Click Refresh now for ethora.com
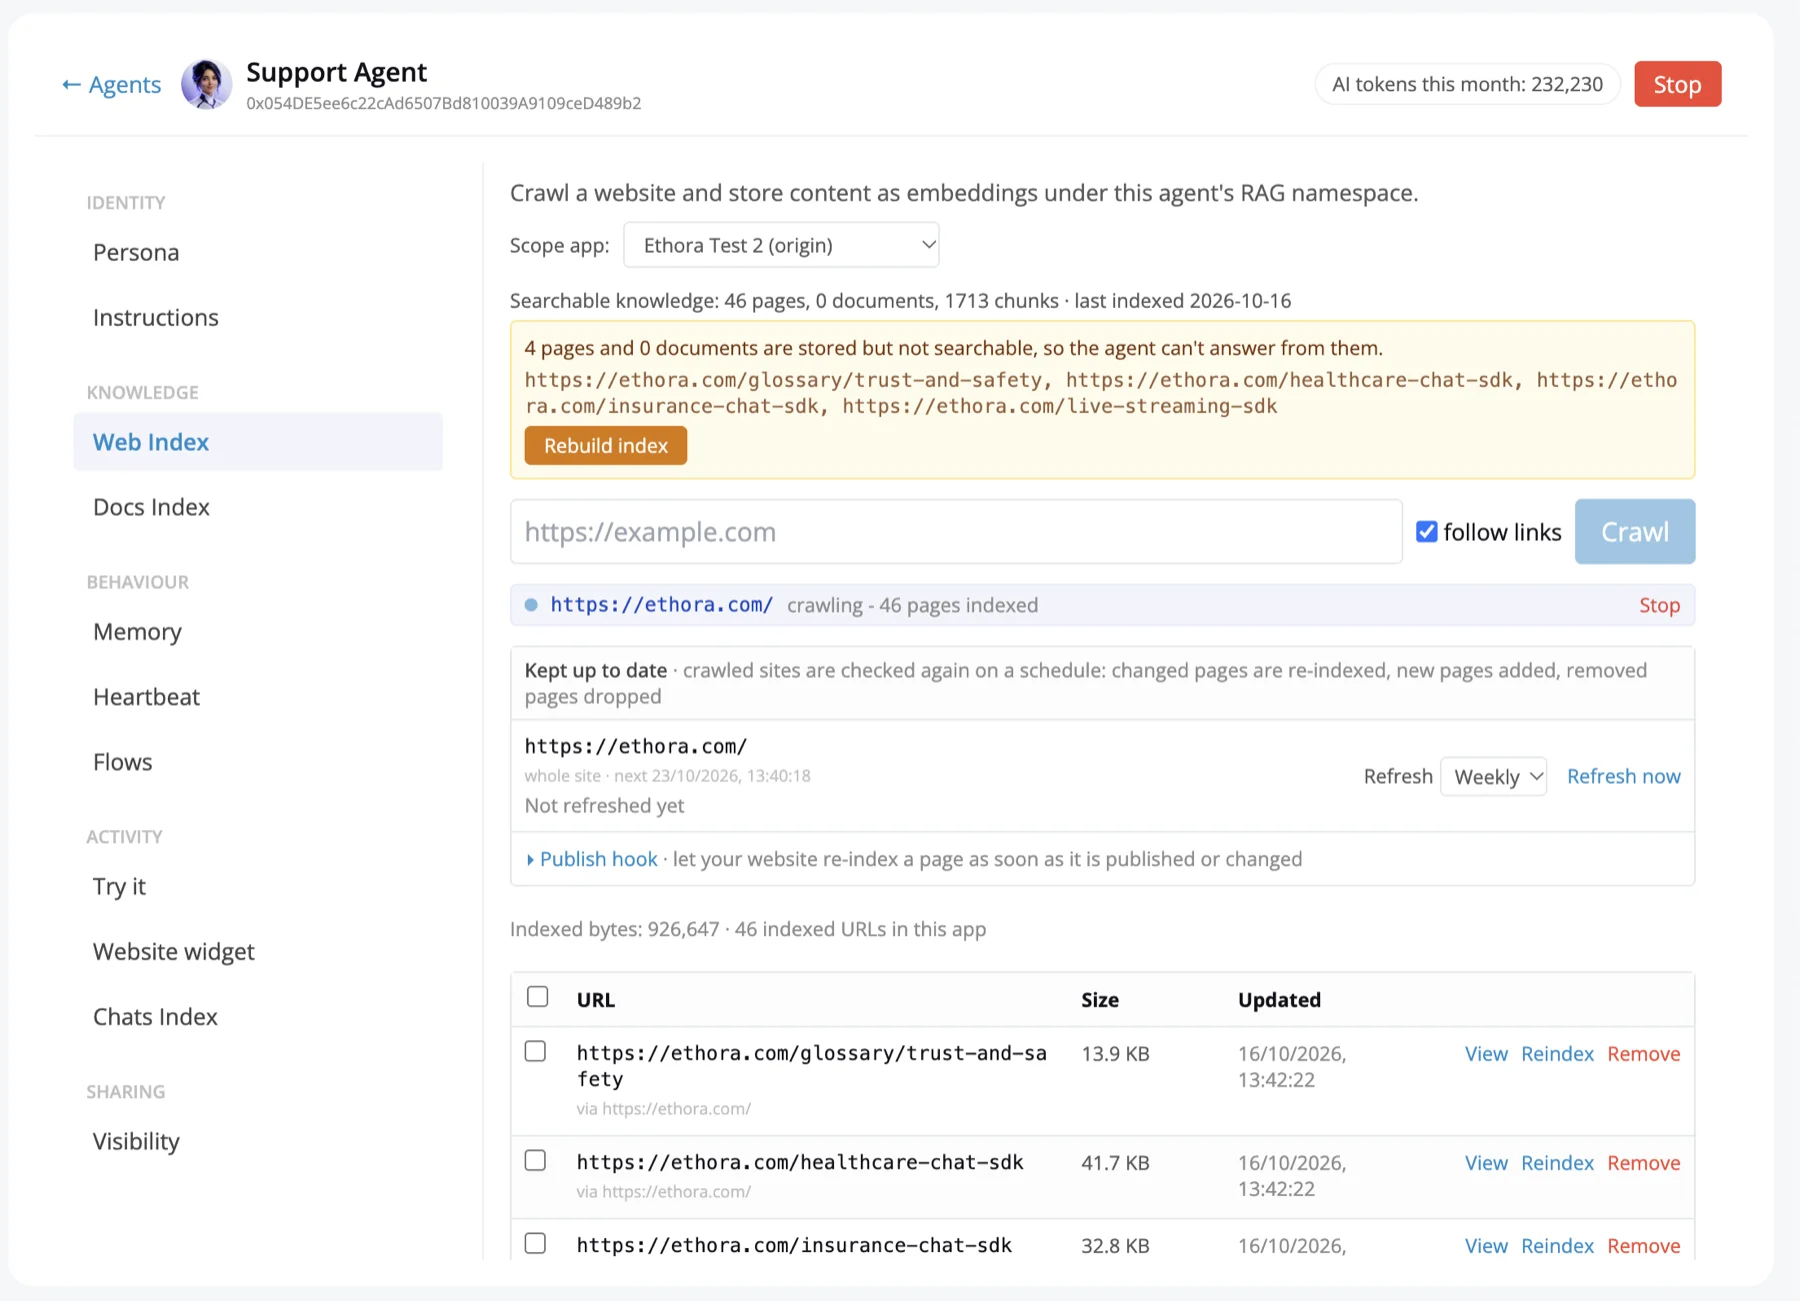The height and width of the screenshot is (1301, 1800). coord(1623,777)
